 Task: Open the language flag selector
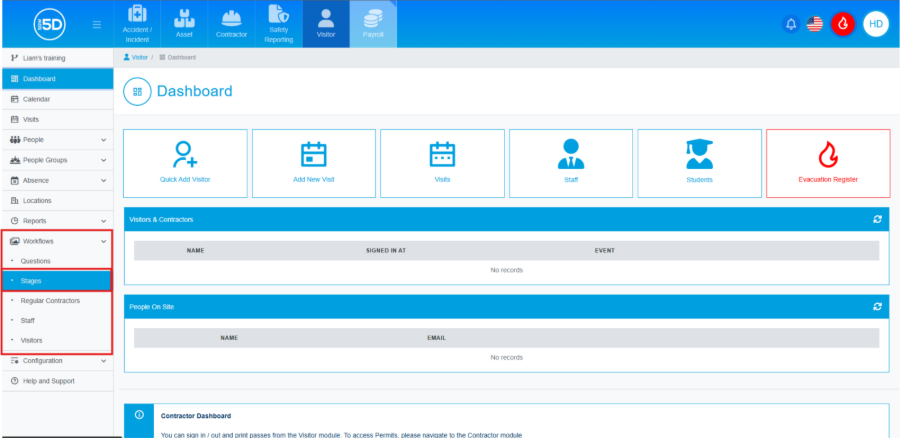(x=815, y=23)
